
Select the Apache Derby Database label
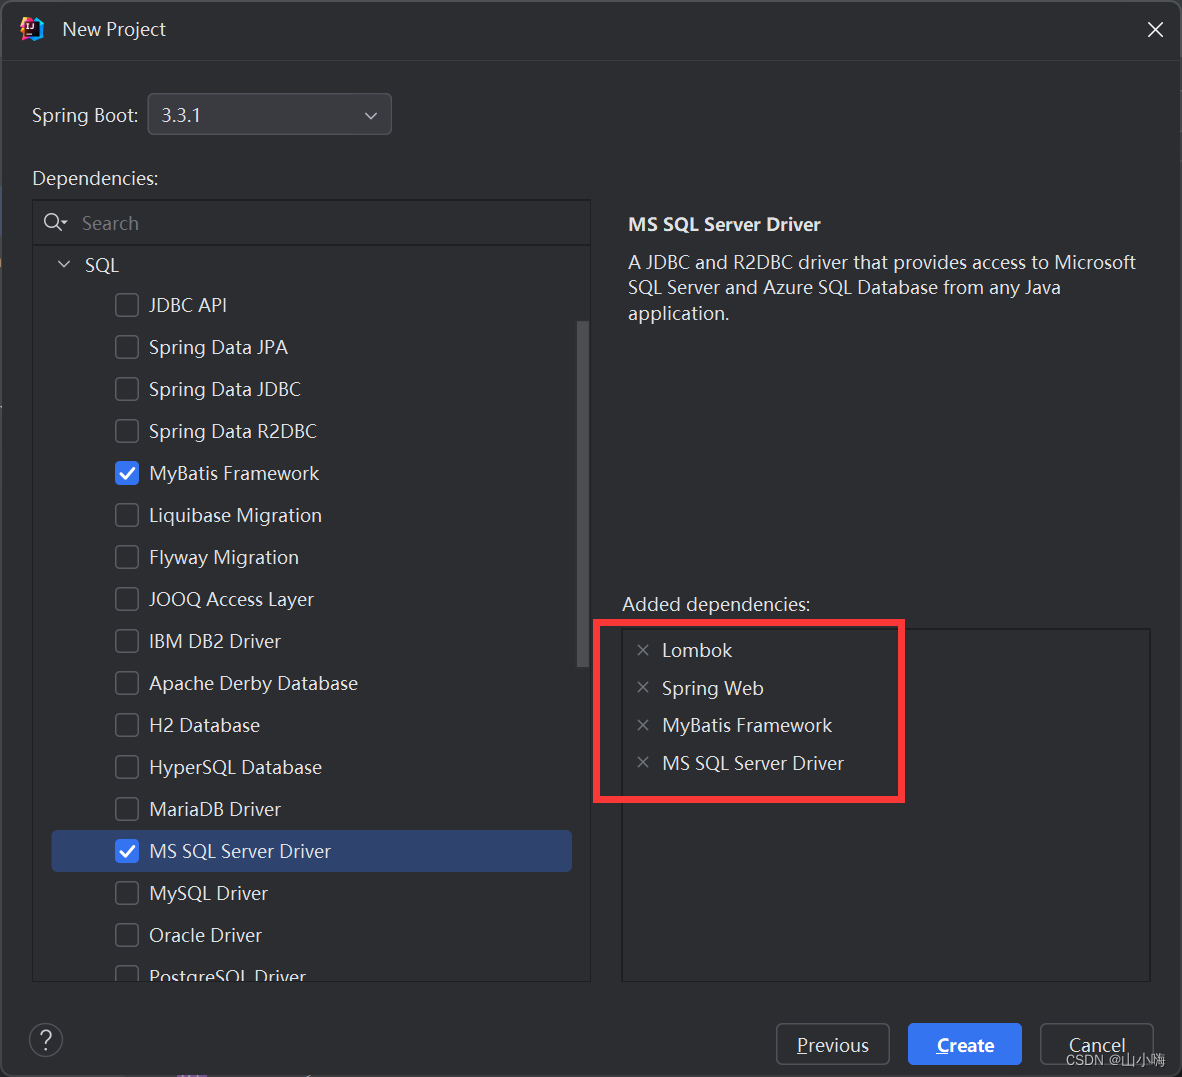coord(253,684)
